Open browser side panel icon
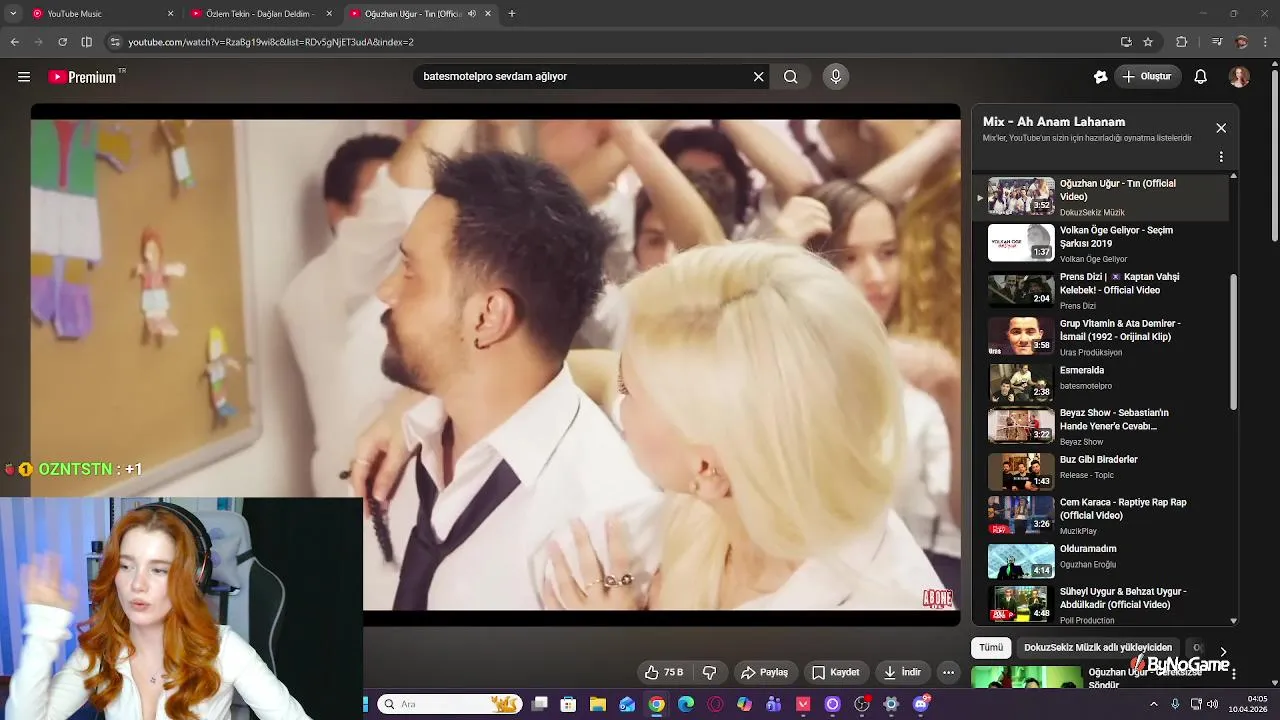Image resolution: width=1280 pixels, height=720 pixels. pos(87,42)
